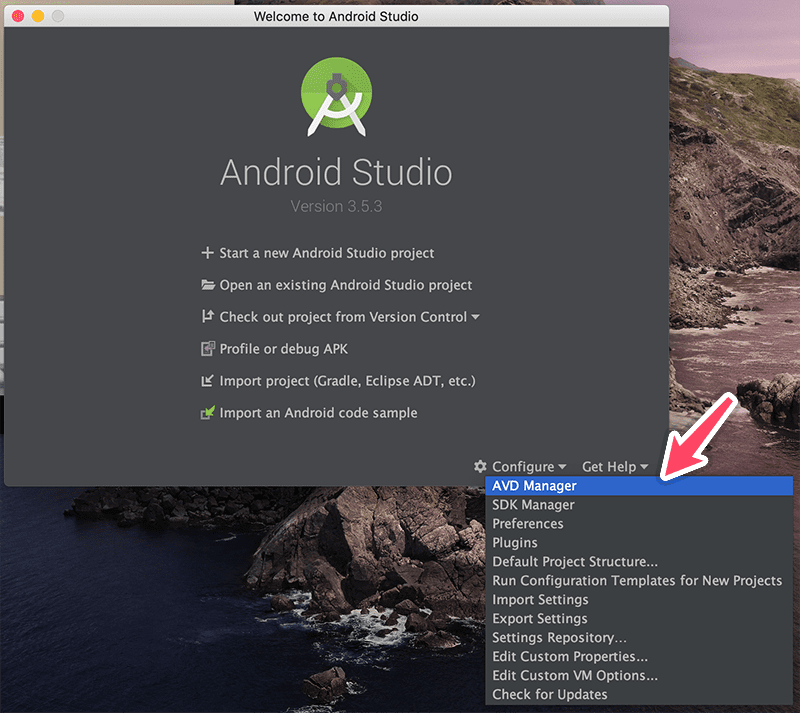
Task: Expand the Version Control checkout arrow
Action: 476,317
